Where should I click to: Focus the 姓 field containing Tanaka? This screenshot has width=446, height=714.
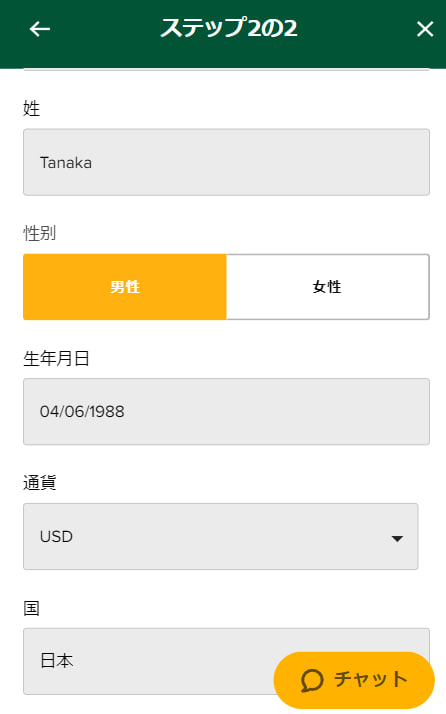(x=226, y=162)
